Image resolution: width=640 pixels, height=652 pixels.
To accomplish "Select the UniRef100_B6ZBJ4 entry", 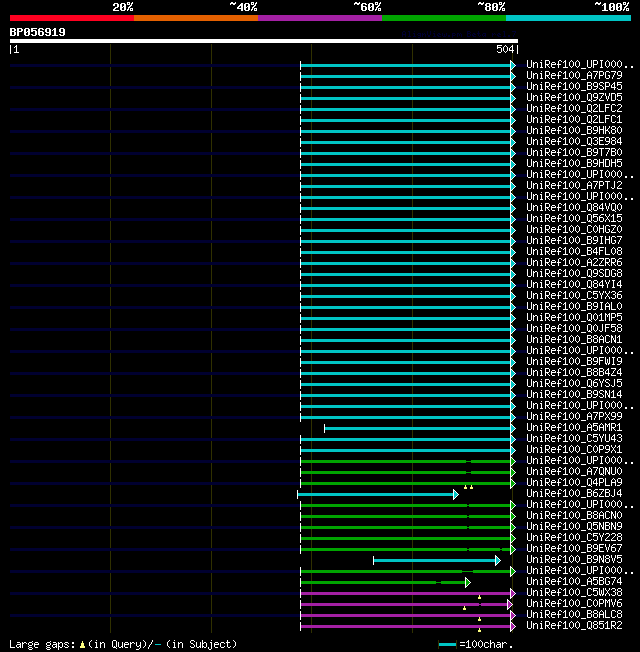I will click(574, 494).
